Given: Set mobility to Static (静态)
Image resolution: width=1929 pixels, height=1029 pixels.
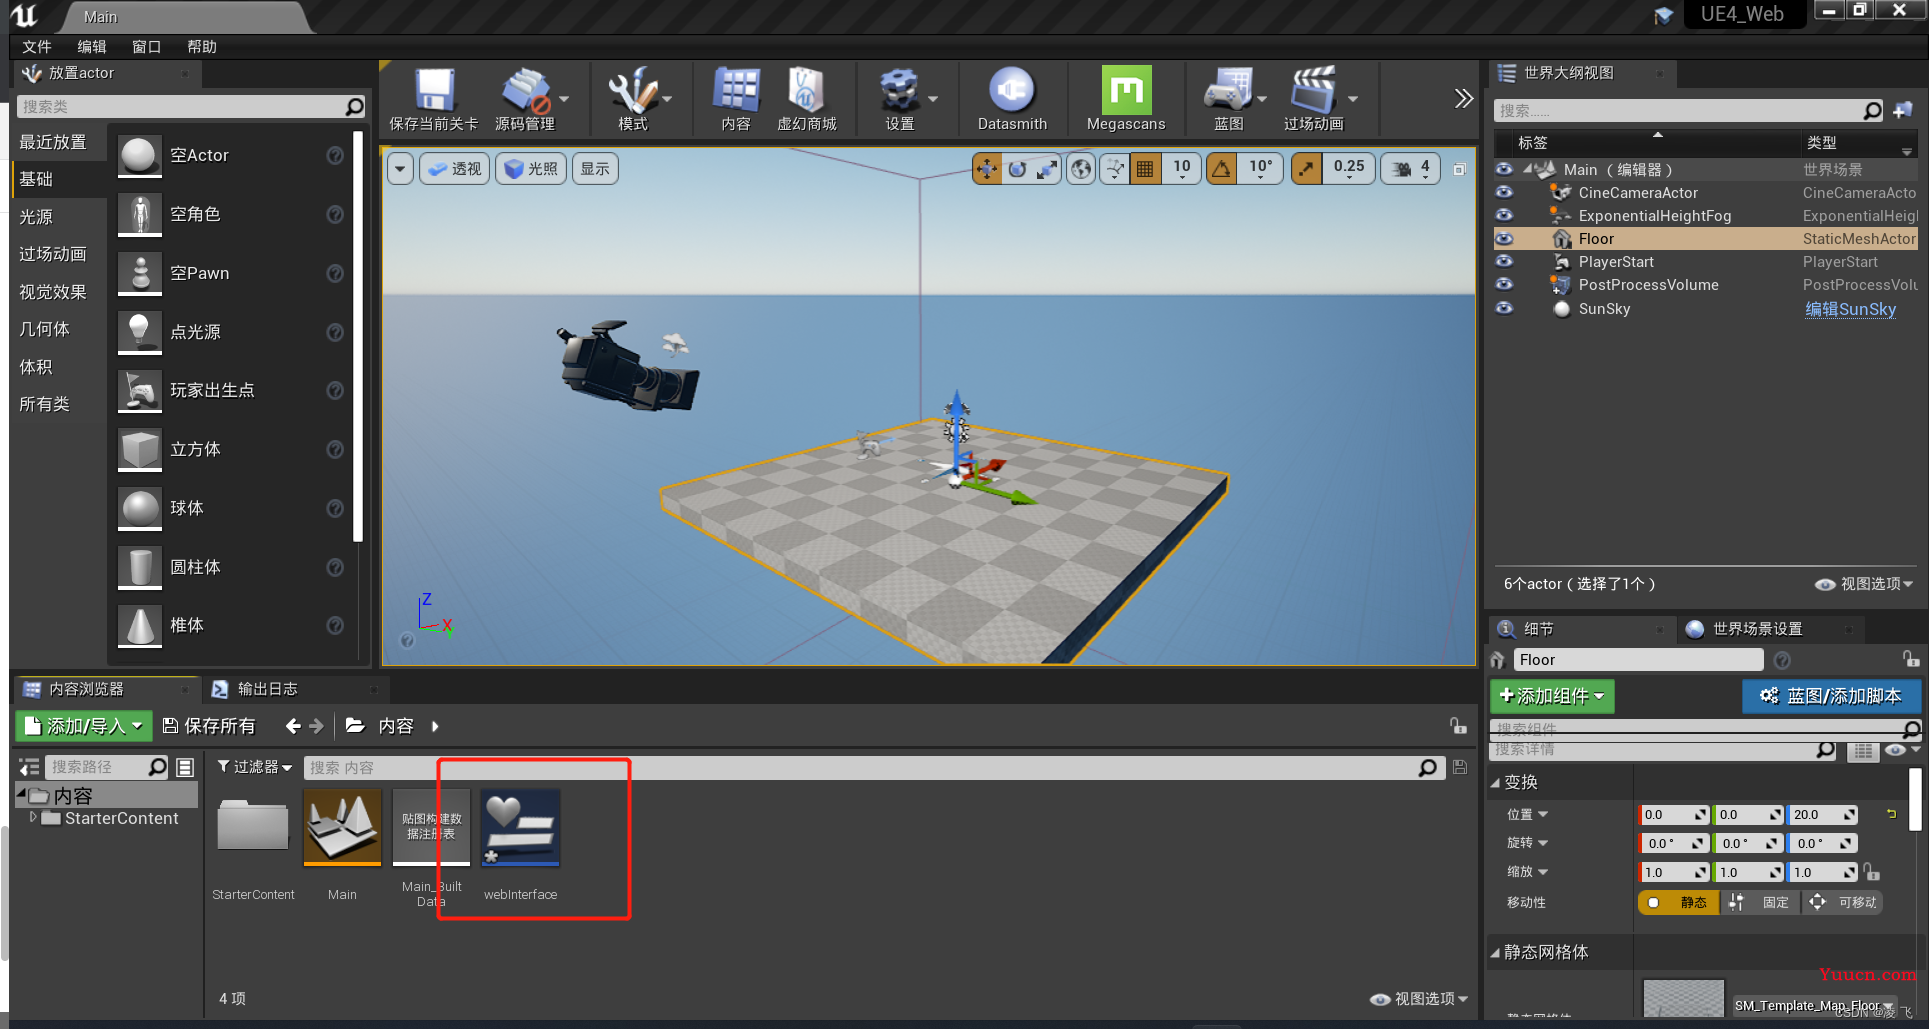Looking at the screenshot, I should 1679,902.
